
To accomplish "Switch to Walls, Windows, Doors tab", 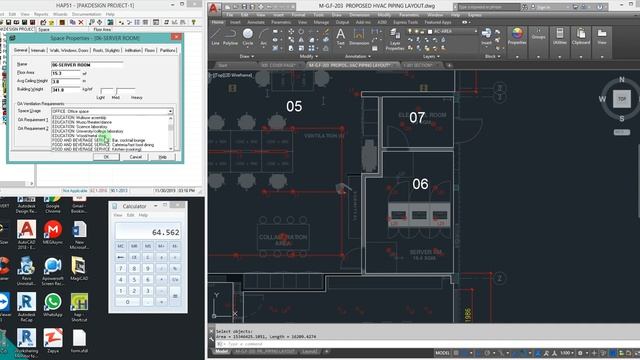I will (69, 50).
